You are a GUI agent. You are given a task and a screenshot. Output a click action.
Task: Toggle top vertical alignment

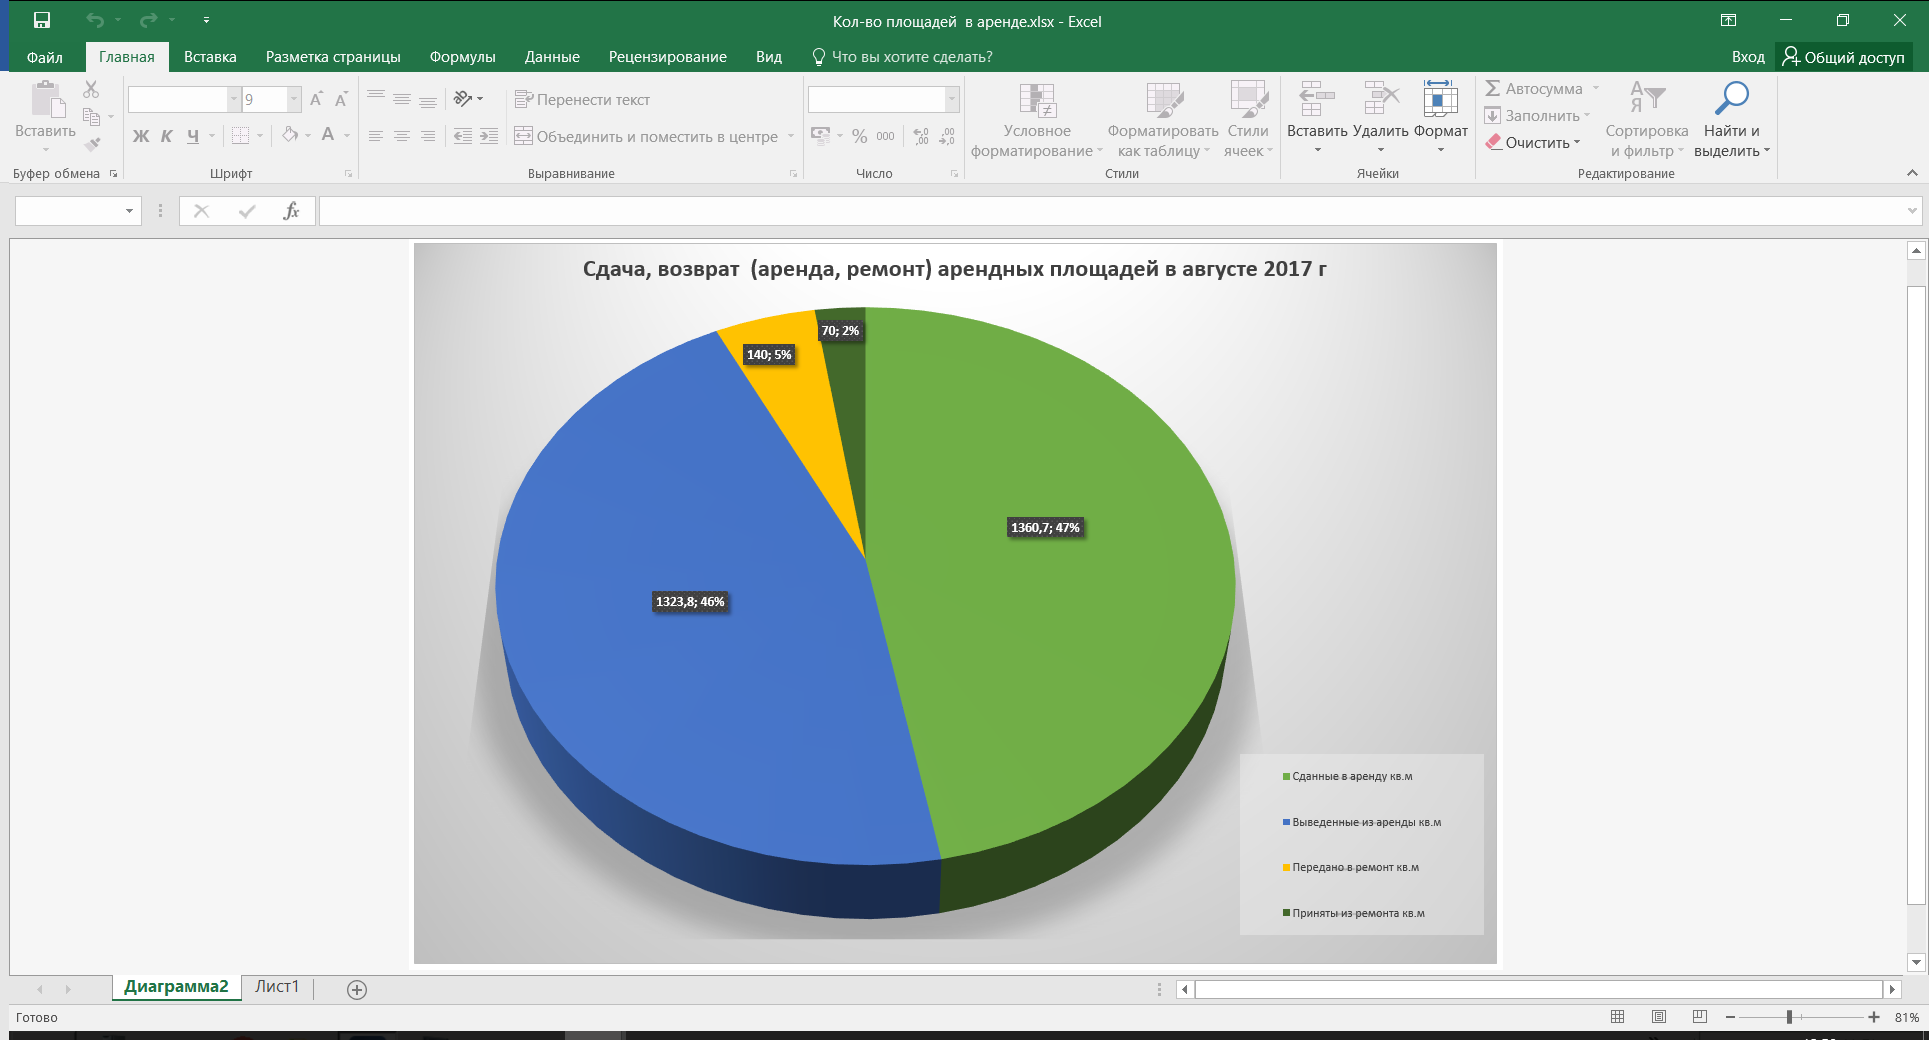[x=376, y=98]
